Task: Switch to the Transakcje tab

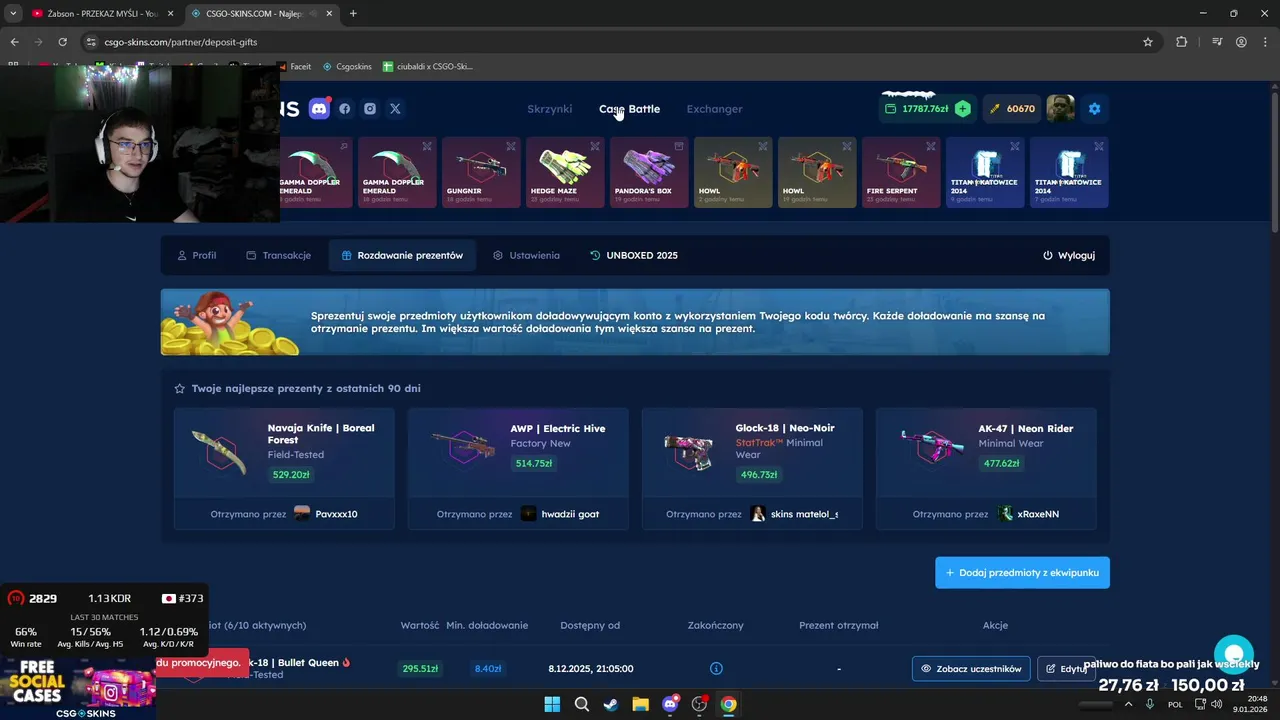Action: [x=279, y=255]
